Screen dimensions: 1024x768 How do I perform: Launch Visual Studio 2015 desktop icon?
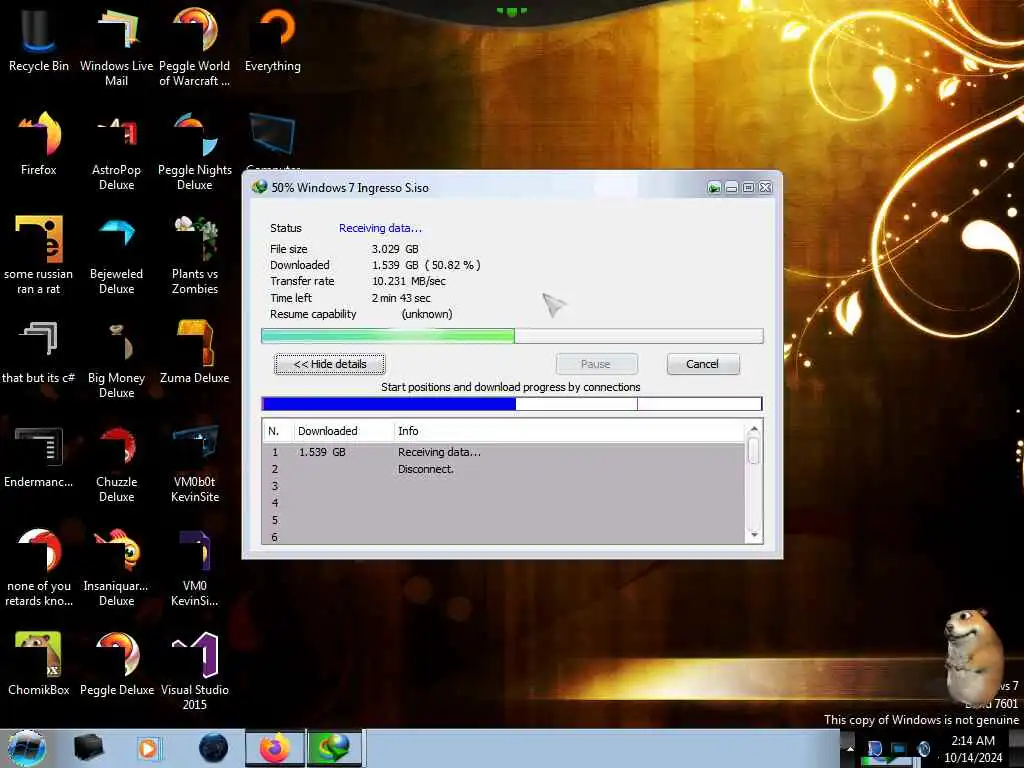point(195,671)
